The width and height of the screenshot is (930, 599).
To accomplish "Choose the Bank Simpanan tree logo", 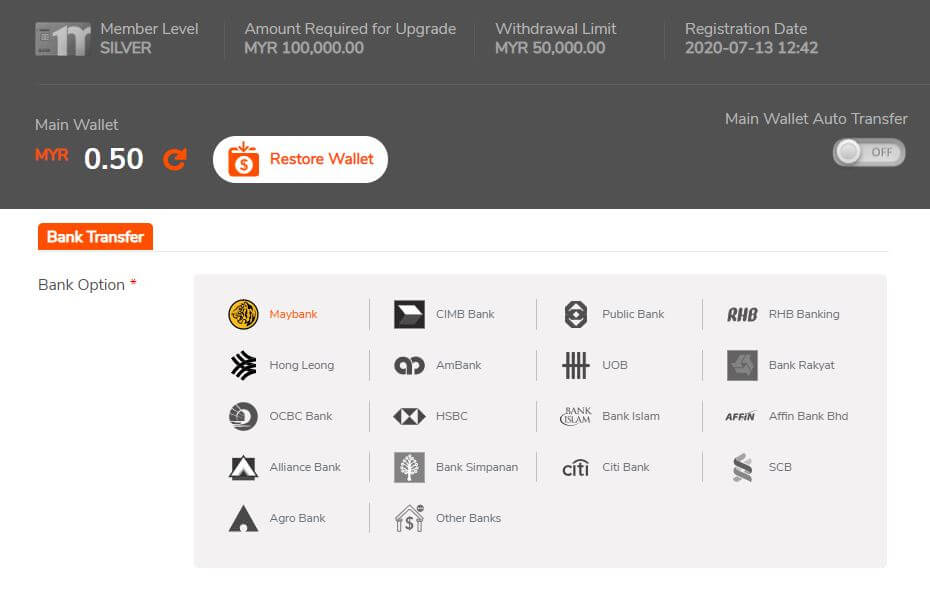I will pyautogui.click(x=409, y=467).
